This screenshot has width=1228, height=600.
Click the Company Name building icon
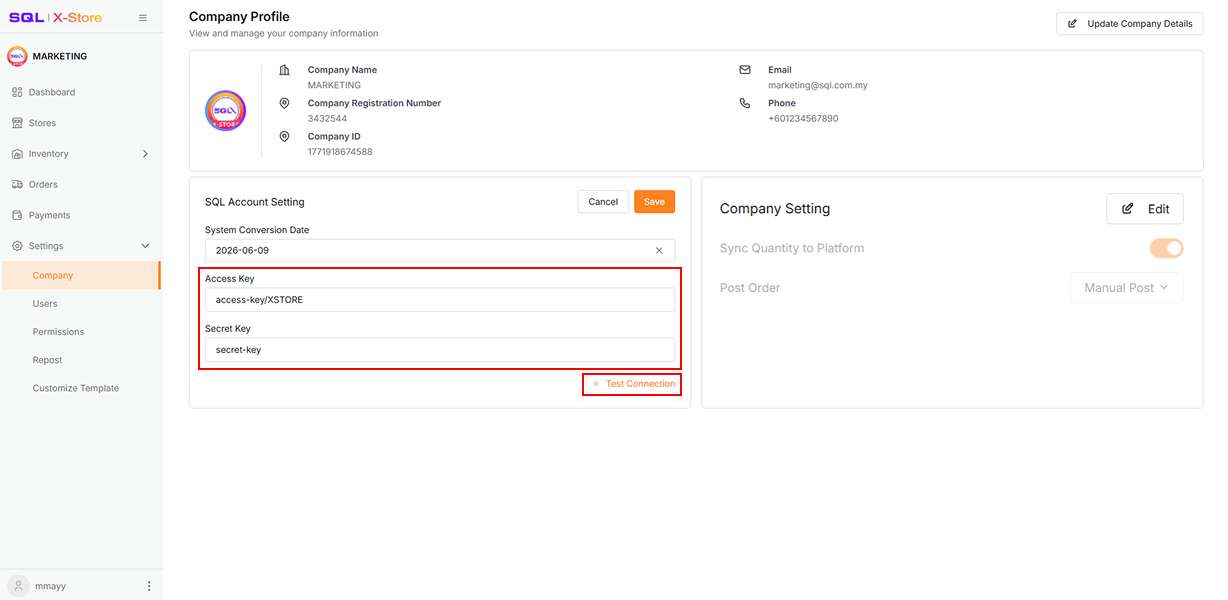tap(284, 70)
